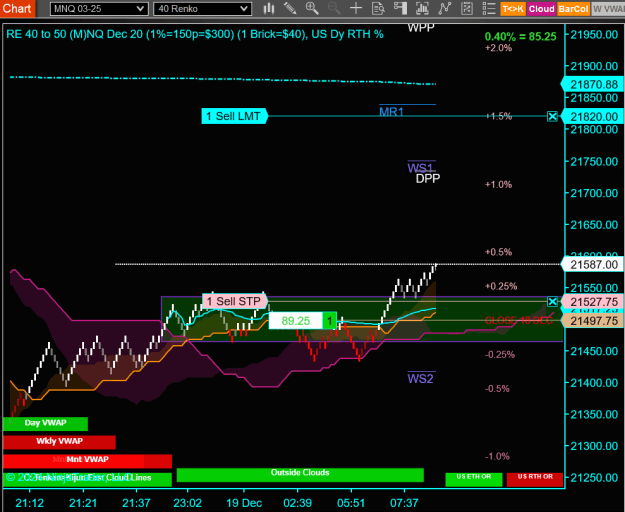This screenshot has height=512, width=625.
Task: Click the 23:02 time axis label
Action: point(187,503)
